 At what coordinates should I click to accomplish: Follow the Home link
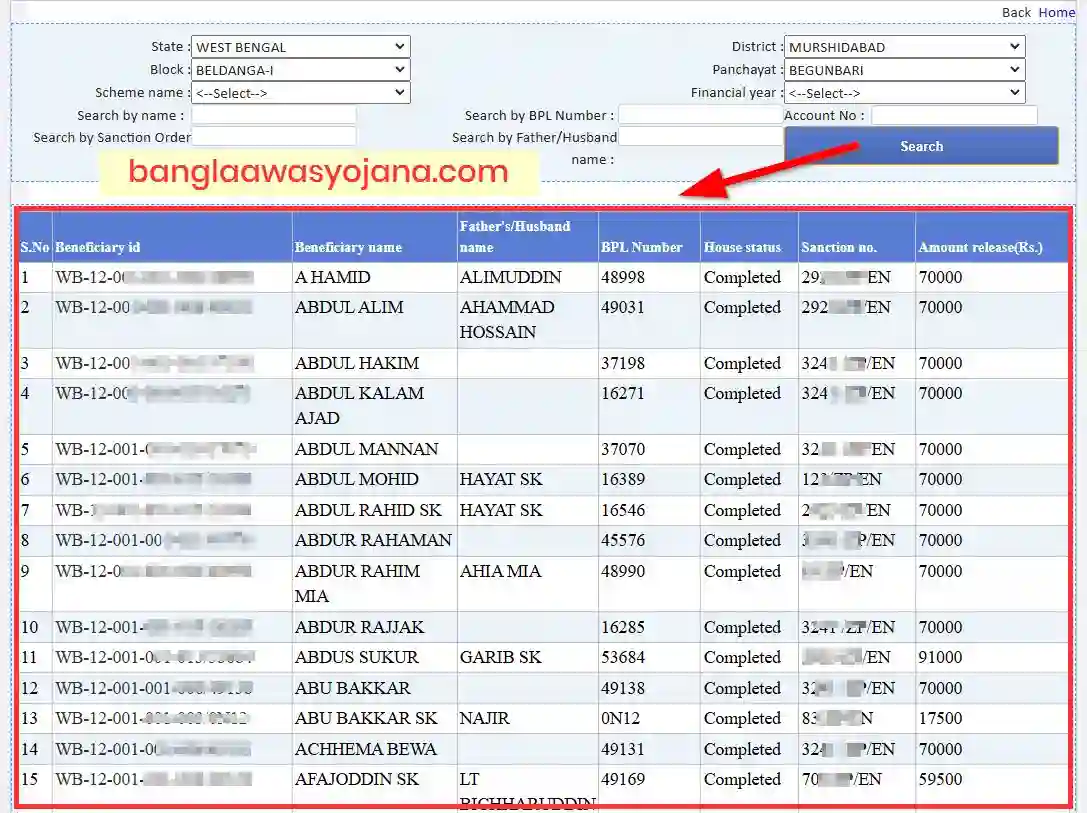point(1056,12)
